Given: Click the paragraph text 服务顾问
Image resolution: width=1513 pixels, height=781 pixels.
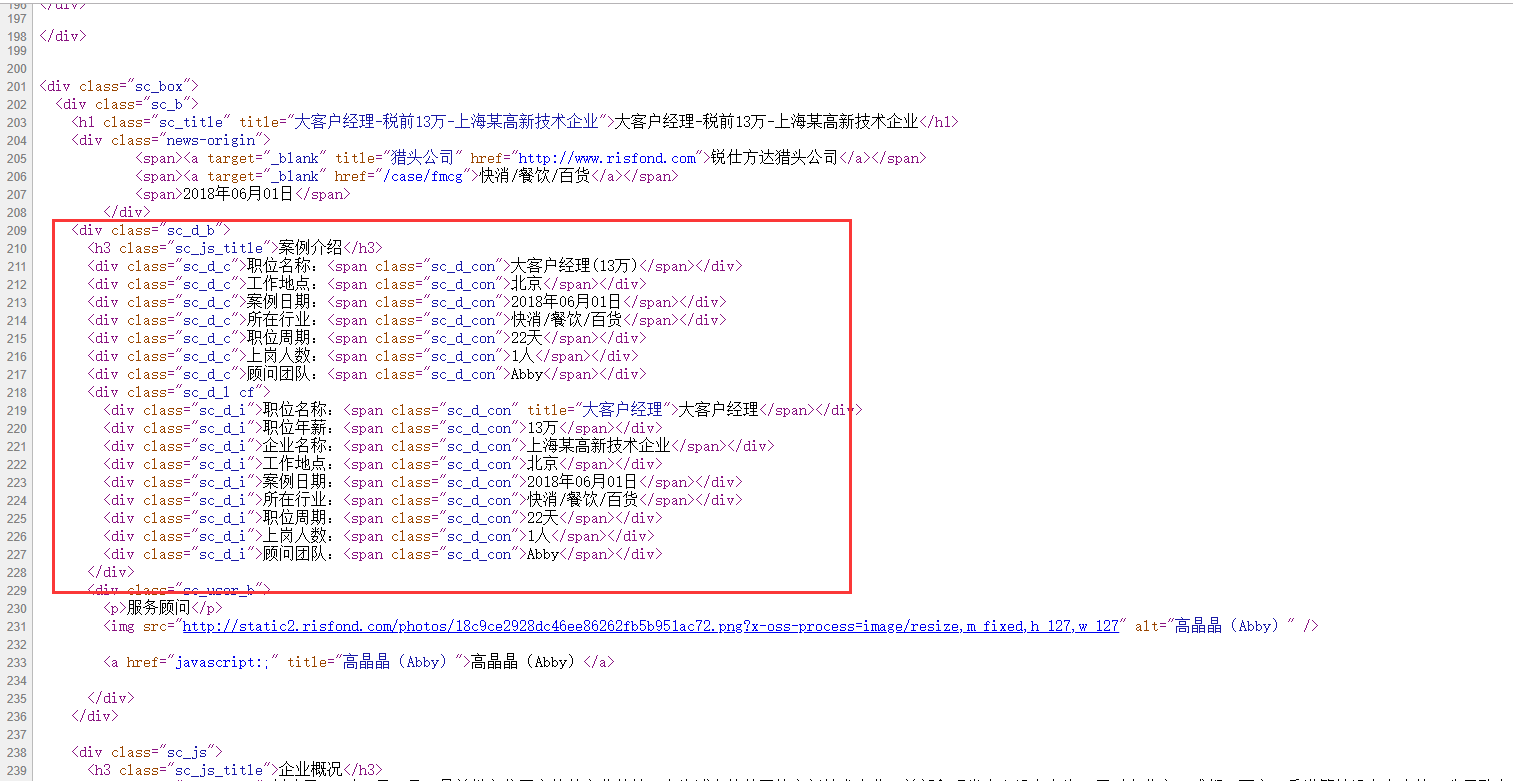Looking at the screenshot, I should (158, 608).
